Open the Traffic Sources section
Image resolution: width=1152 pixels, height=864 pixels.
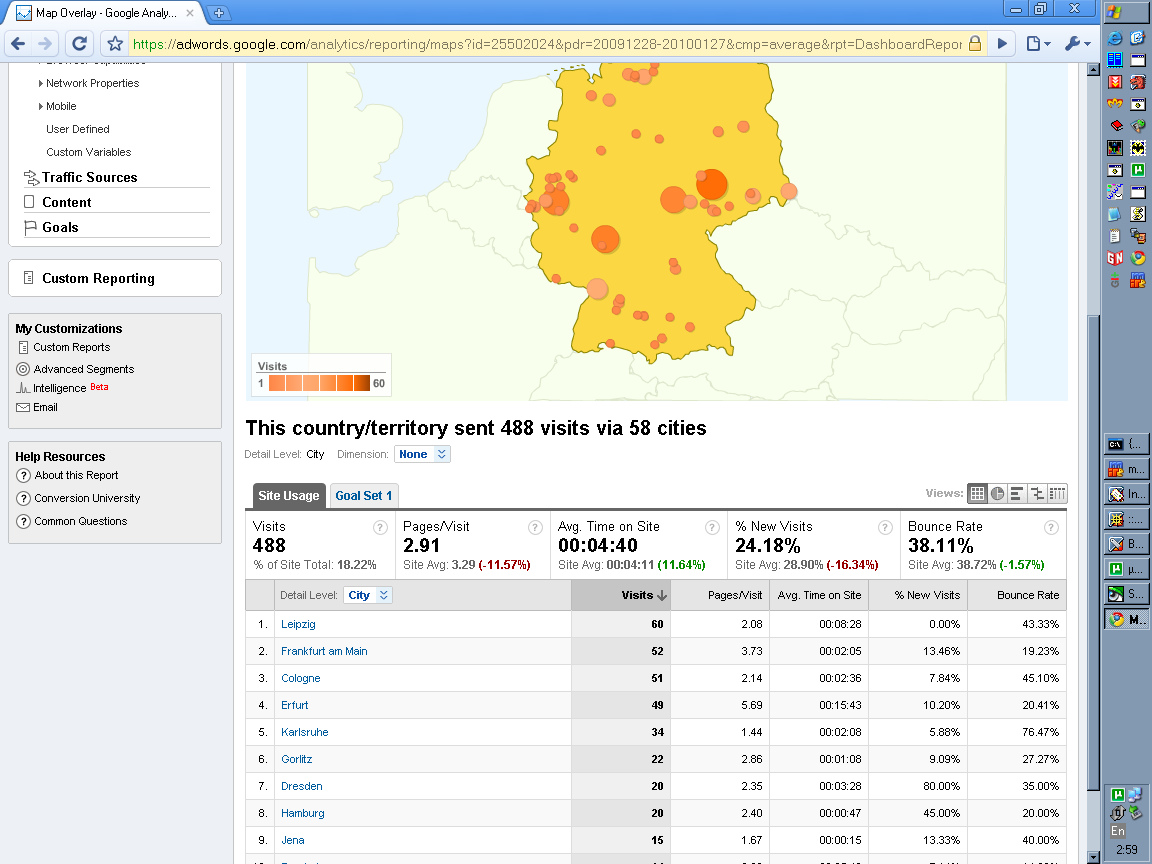pos(89,177)
